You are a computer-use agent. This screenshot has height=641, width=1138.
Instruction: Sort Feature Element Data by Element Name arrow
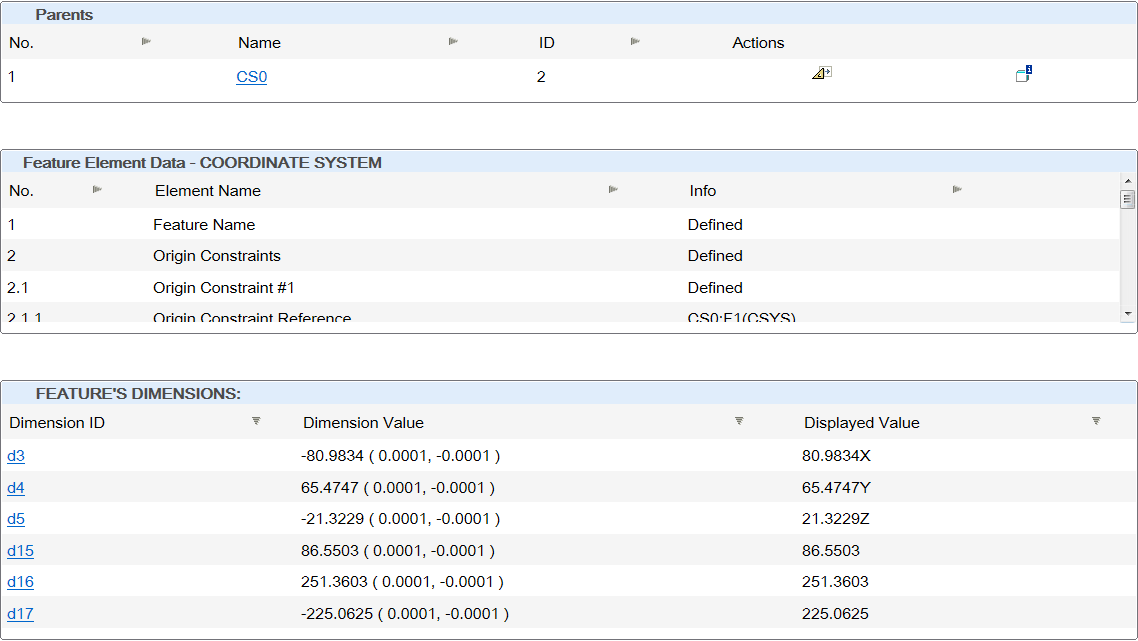click(613, 189)
